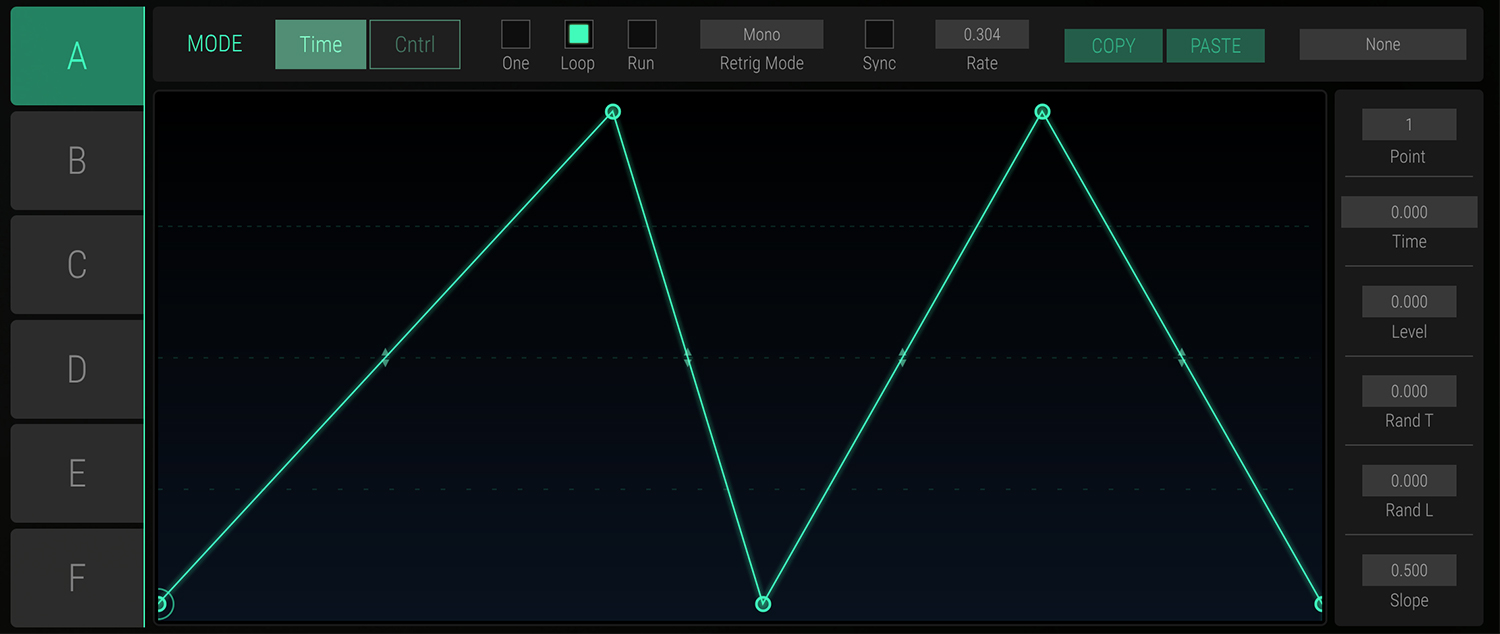1500x634 pixels.
Task: Switch to envelope tab B
Action: point(77,160)
